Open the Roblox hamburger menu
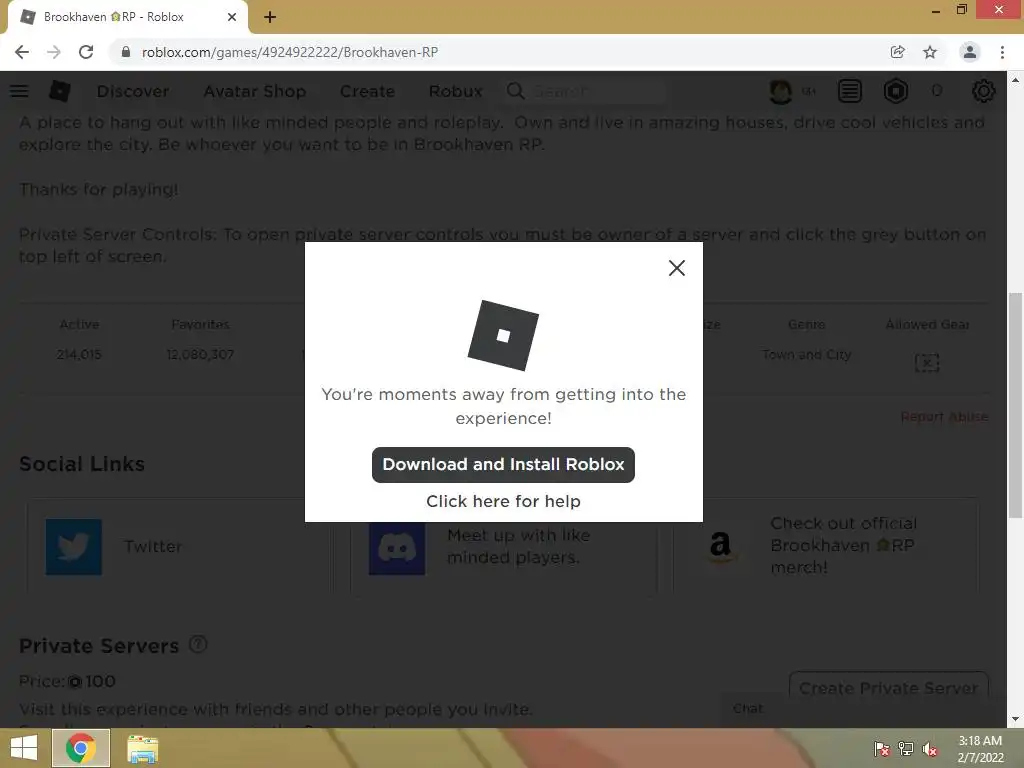 click(19, 91)
